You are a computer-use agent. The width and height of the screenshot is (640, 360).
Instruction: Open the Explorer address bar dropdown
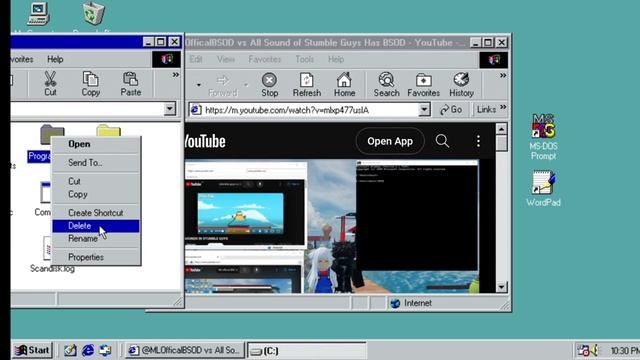169,109
